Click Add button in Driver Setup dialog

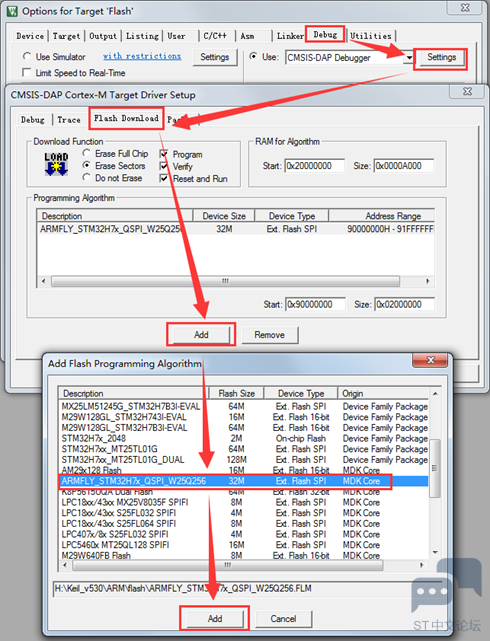point(201,335)
